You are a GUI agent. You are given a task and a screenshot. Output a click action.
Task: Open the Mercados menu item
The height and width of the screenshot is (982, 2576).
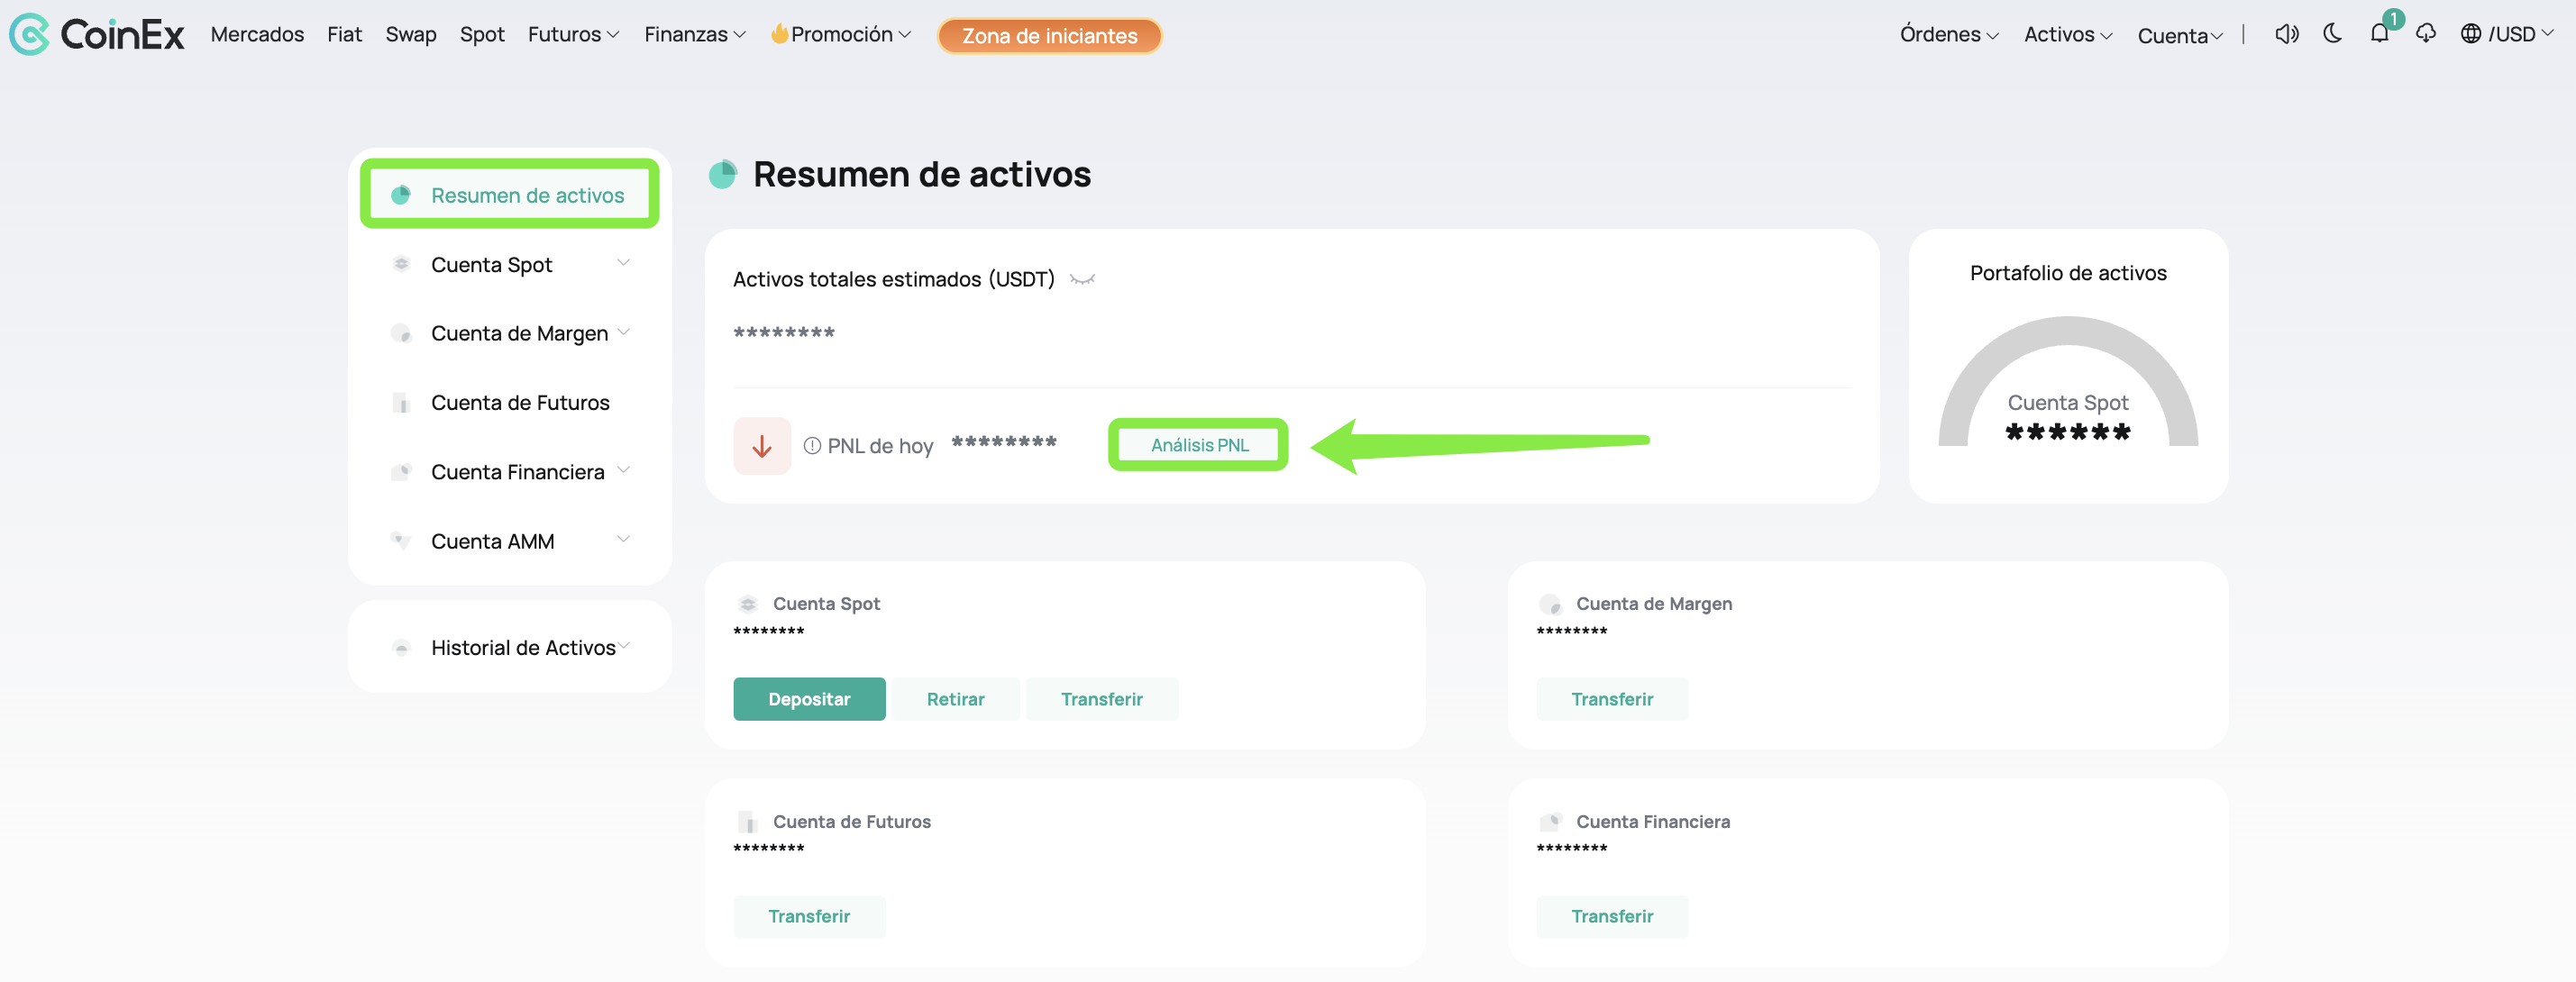257,34
